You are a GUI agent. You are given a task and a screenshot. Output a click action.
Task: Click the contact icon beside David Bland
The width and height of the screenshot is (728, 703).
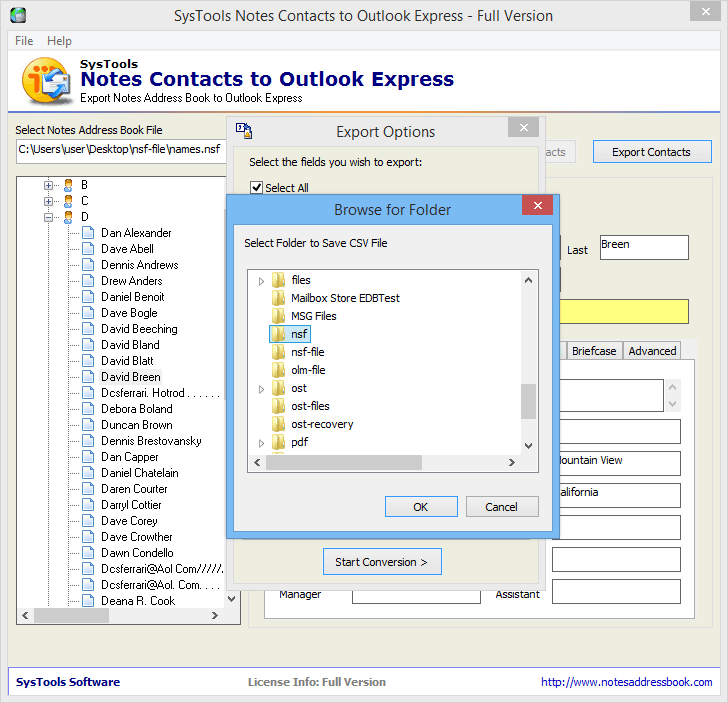click(88, 345)
